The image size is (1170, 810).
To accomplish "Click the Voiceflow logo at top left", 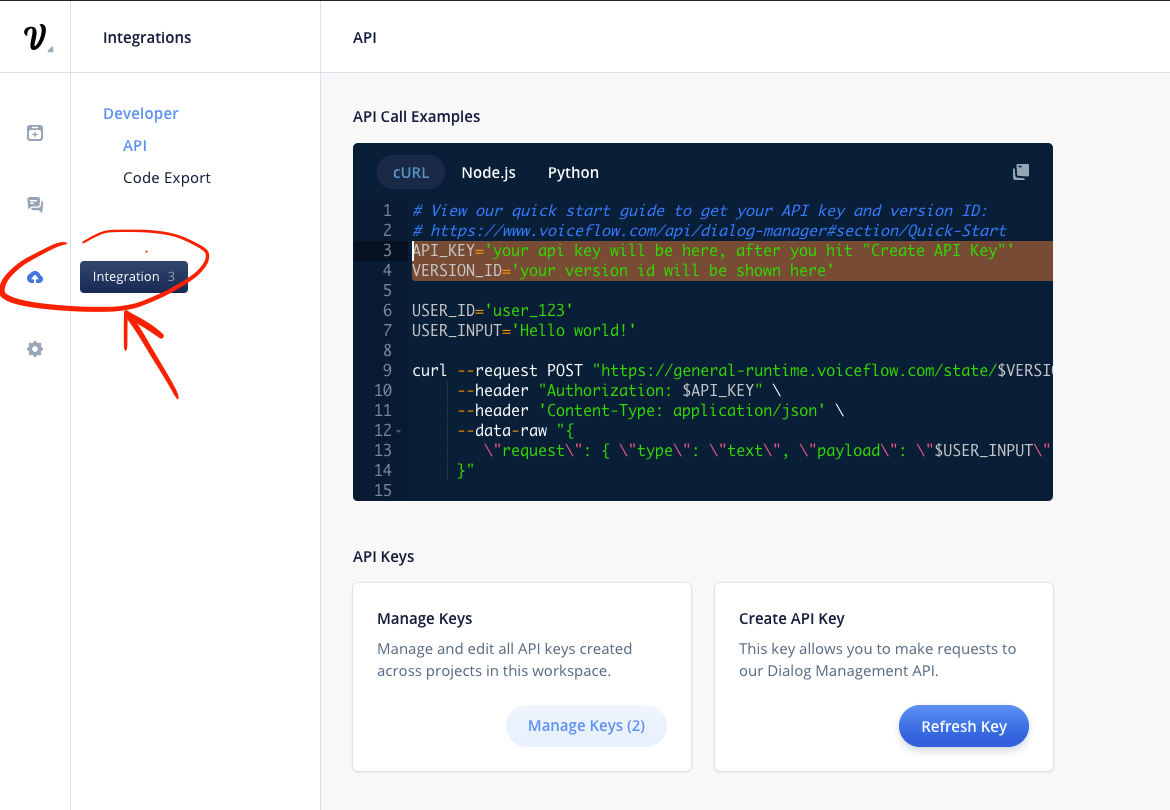I will point(35,36).
